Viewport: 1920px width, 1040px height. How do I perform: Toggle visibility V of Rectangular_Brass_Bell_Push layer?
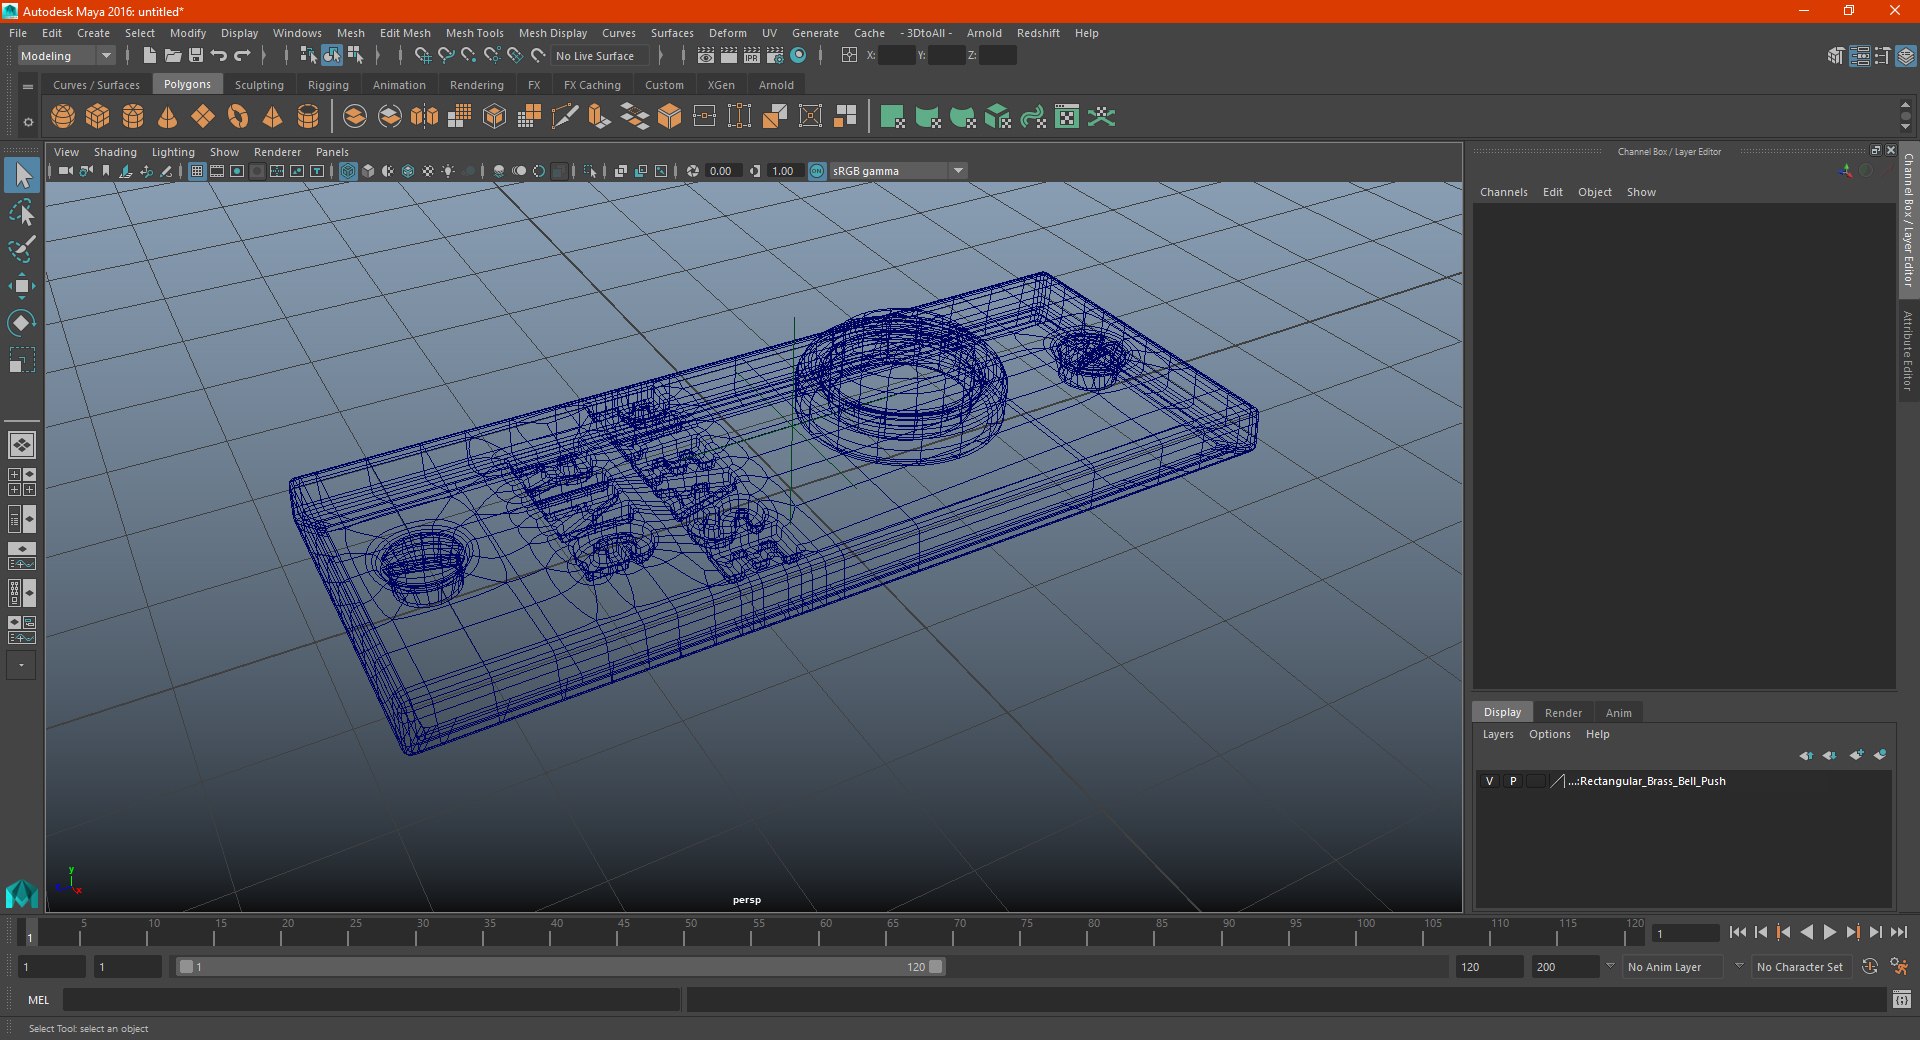(x=1490, y=781)
